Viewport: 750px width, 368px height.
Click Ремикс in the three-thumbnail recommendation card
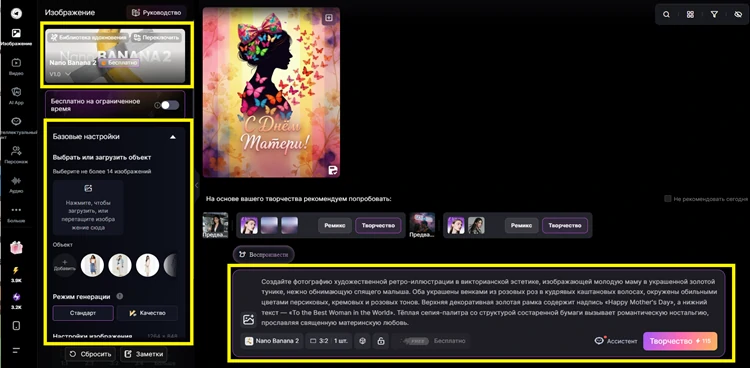(x=335, y=225)
